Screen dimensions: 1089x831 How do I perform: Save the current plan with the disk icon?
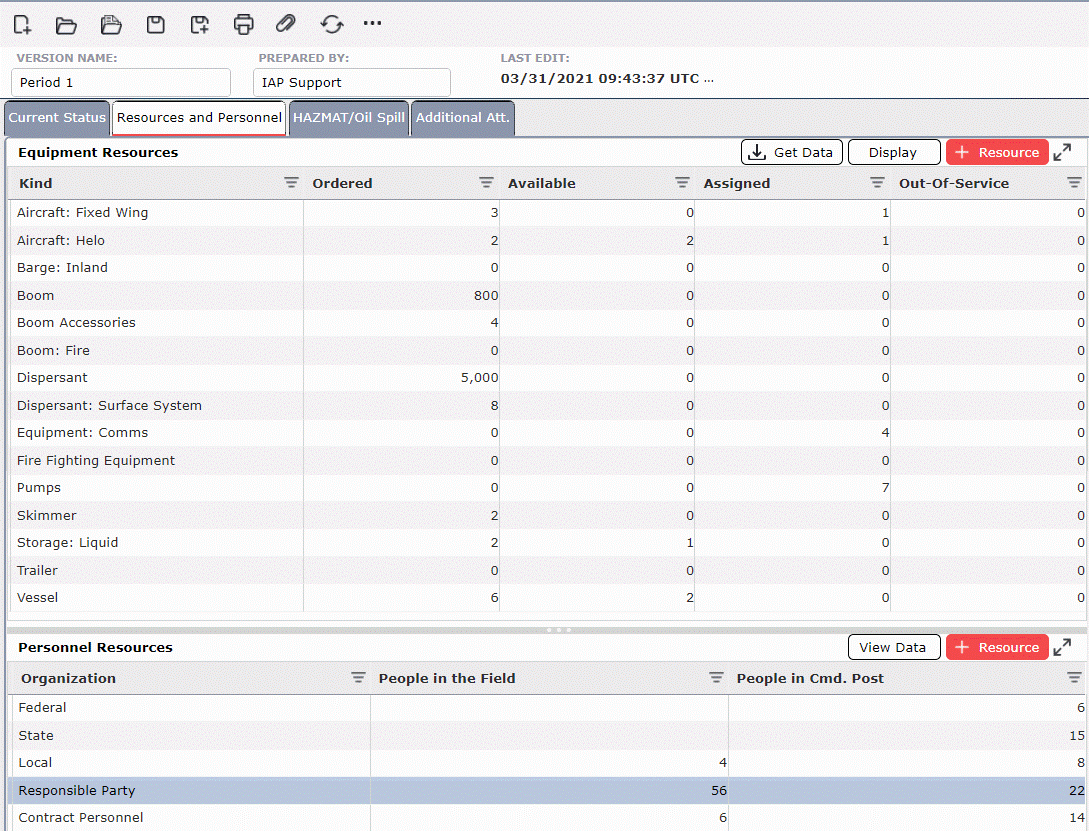[x=155, y=24]
